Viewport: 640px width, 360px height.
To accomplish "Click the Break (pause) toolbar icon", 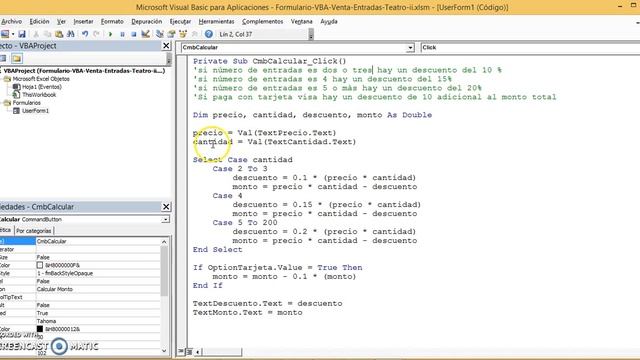I will 122,34.
